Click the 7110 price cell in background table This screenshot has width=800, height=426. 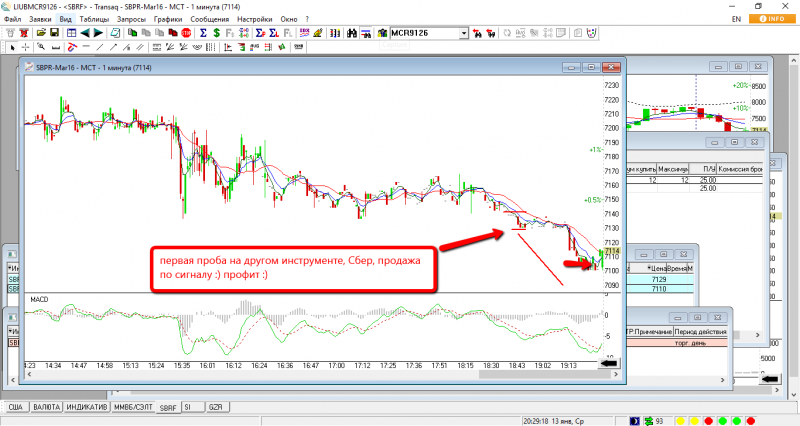tap(659, 289)
